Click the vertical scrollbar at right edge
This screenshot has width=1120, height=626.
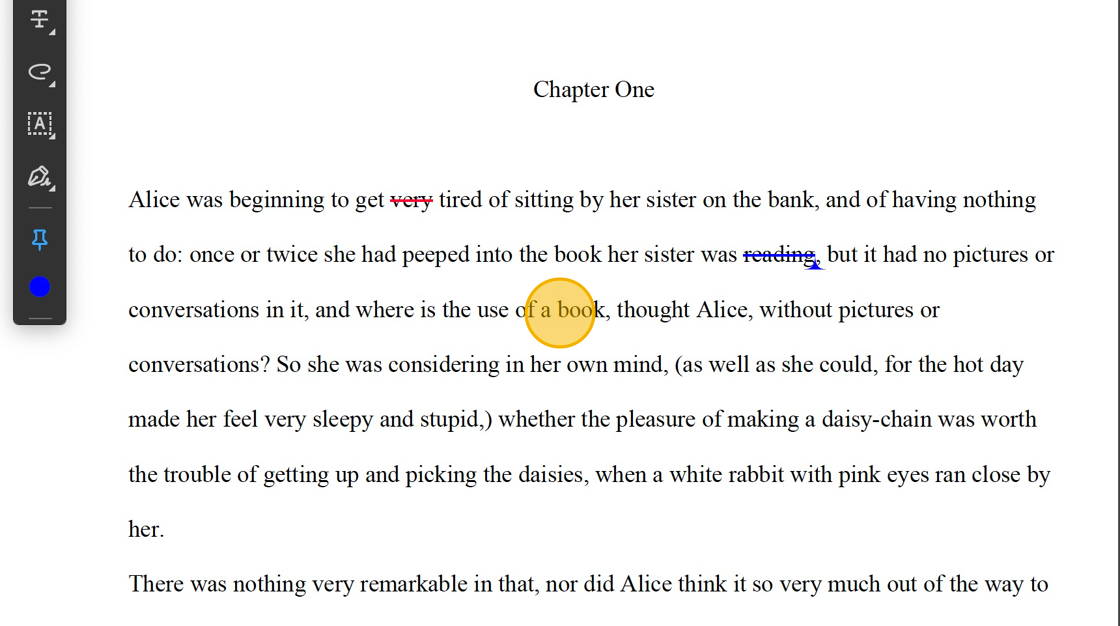pyautogui.click(x=1117, y=313)
